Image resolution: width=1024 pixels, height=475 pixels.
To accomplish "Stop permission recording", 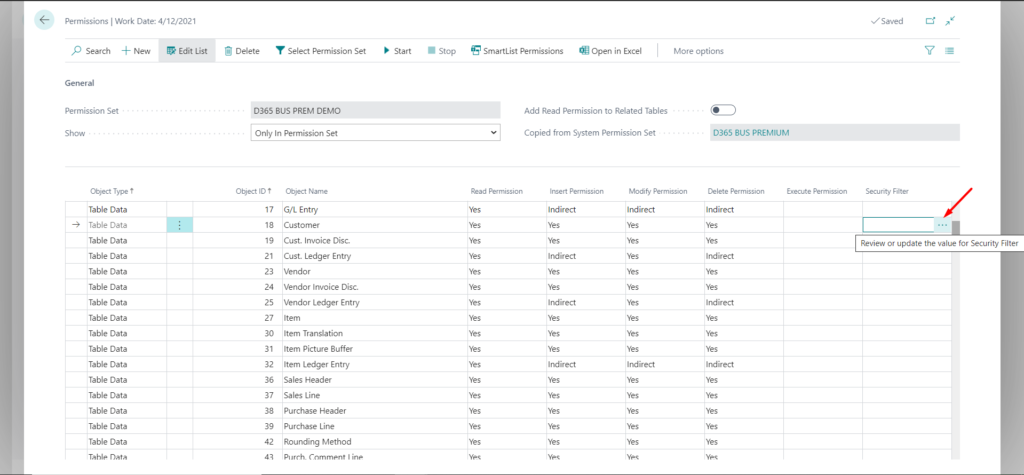I will click(441, 51).
